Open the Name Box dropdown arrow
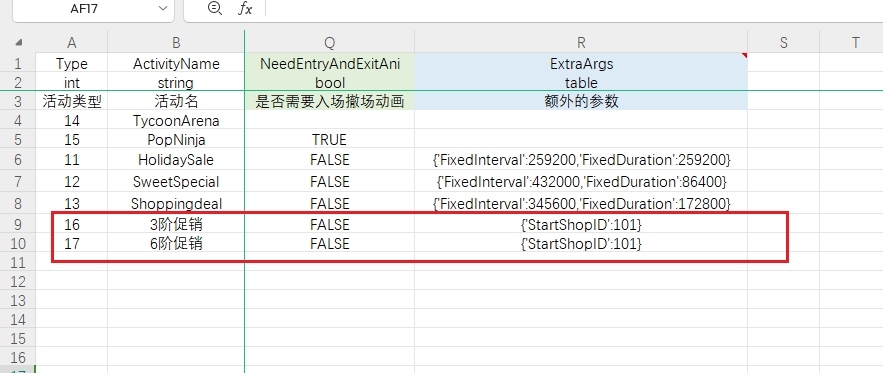This screenshot has width=883, height=373. point(163,8)
